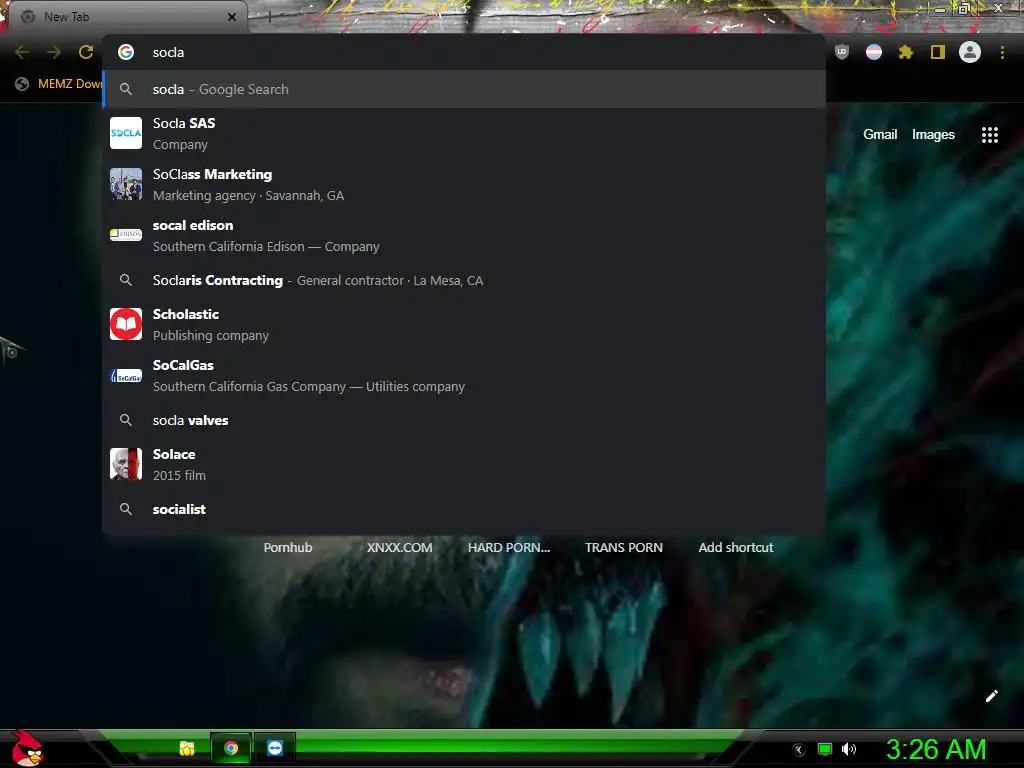Open the TeamViewer taskbar icon
Image resolution: width=1024 pixels, height=768 pixels.
[x=275, y=748]
